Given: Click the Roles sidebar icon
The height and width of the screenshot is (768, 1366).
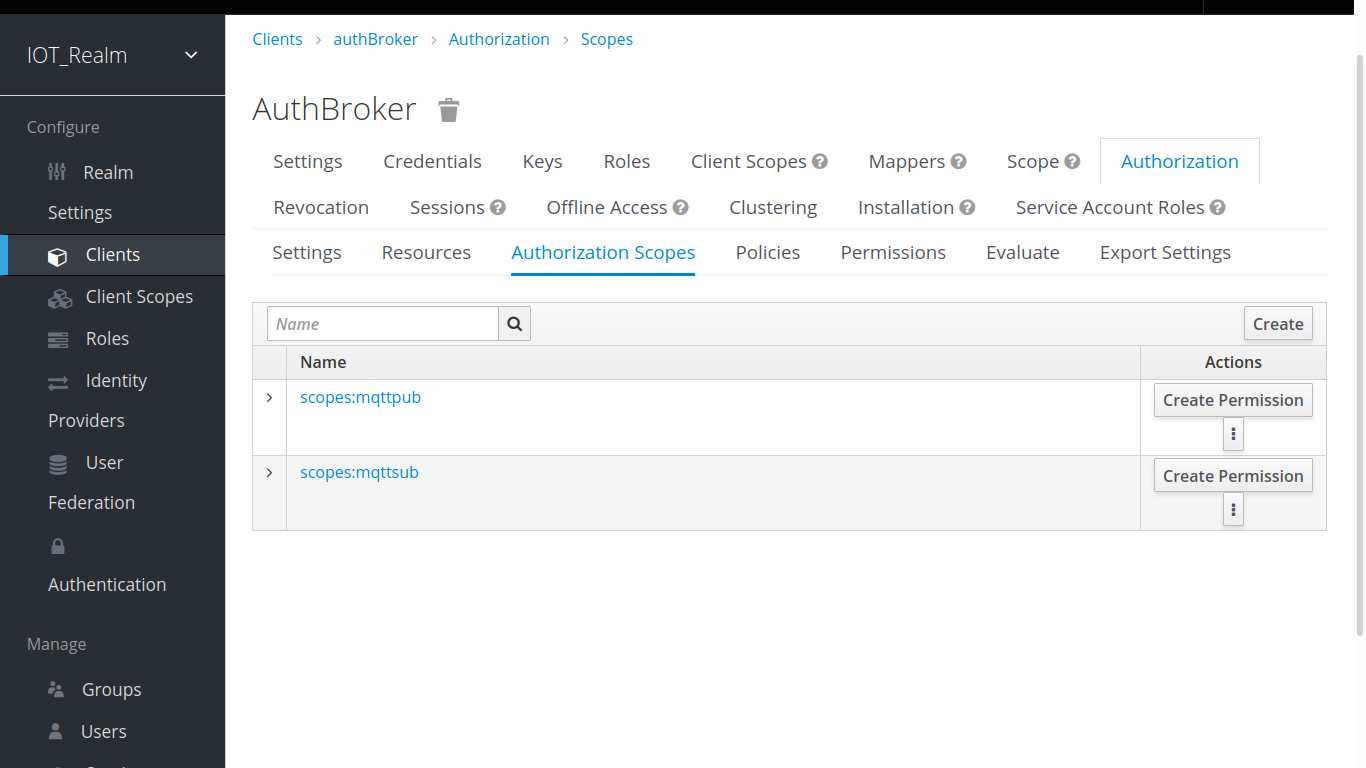Looking at the screenshot, I should pyautogui.click(x=58, y=340).
